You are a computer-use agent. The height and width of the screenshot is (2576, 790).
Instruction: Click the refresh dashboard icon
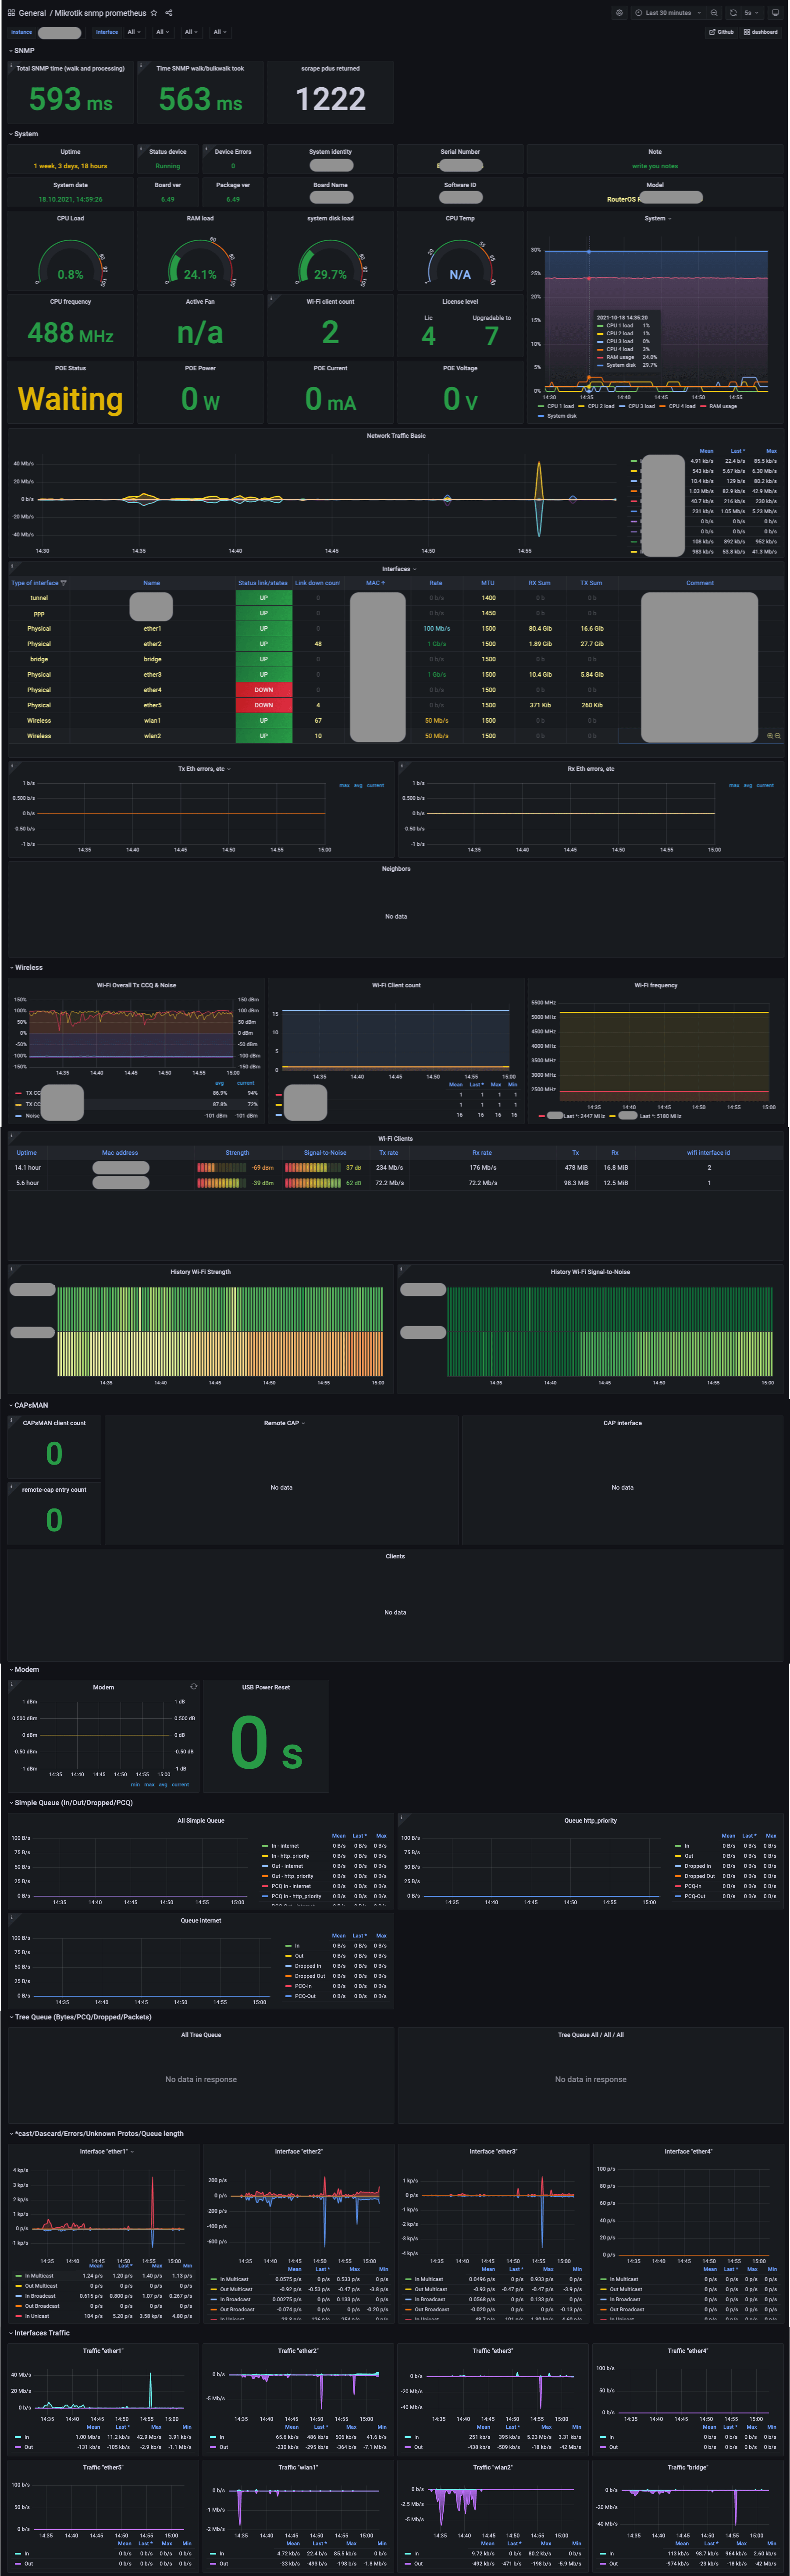tap(733, 13)
